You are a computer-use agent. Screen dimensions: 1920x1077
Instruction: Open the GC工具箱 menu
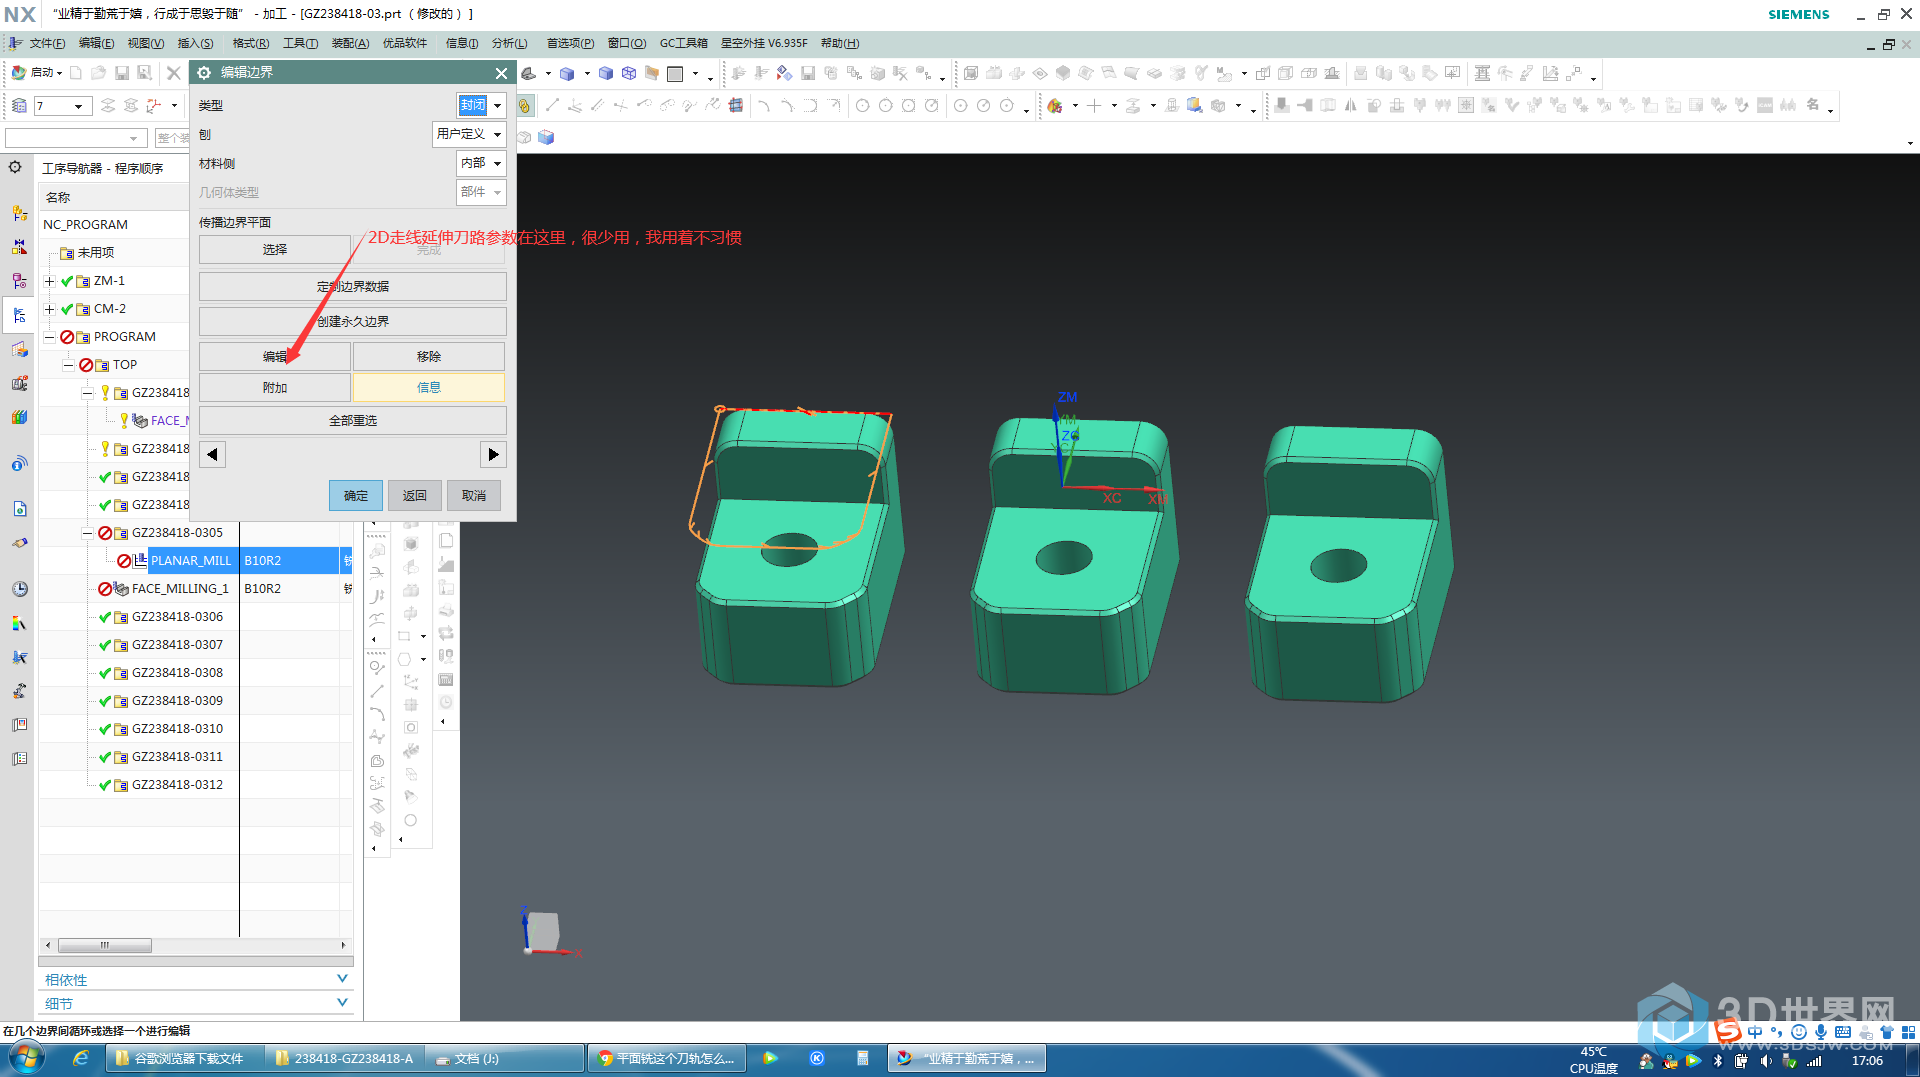(x=684, y=43)
